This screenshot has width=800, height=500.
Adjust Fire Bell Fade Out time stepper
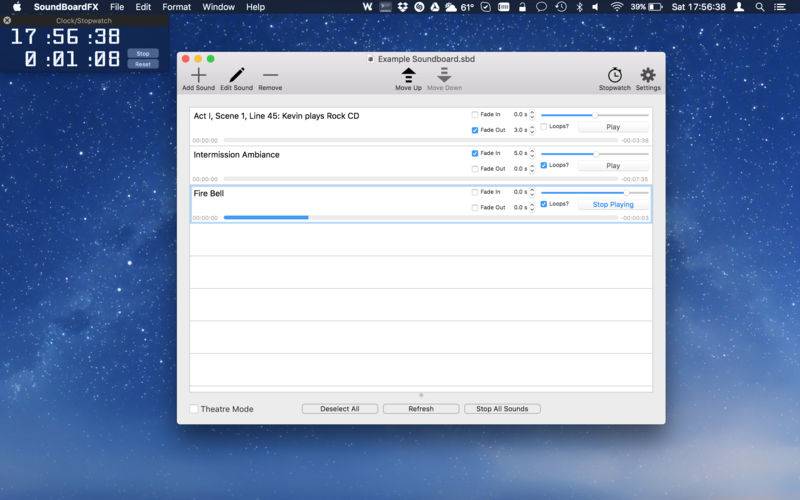coord(532,208)
